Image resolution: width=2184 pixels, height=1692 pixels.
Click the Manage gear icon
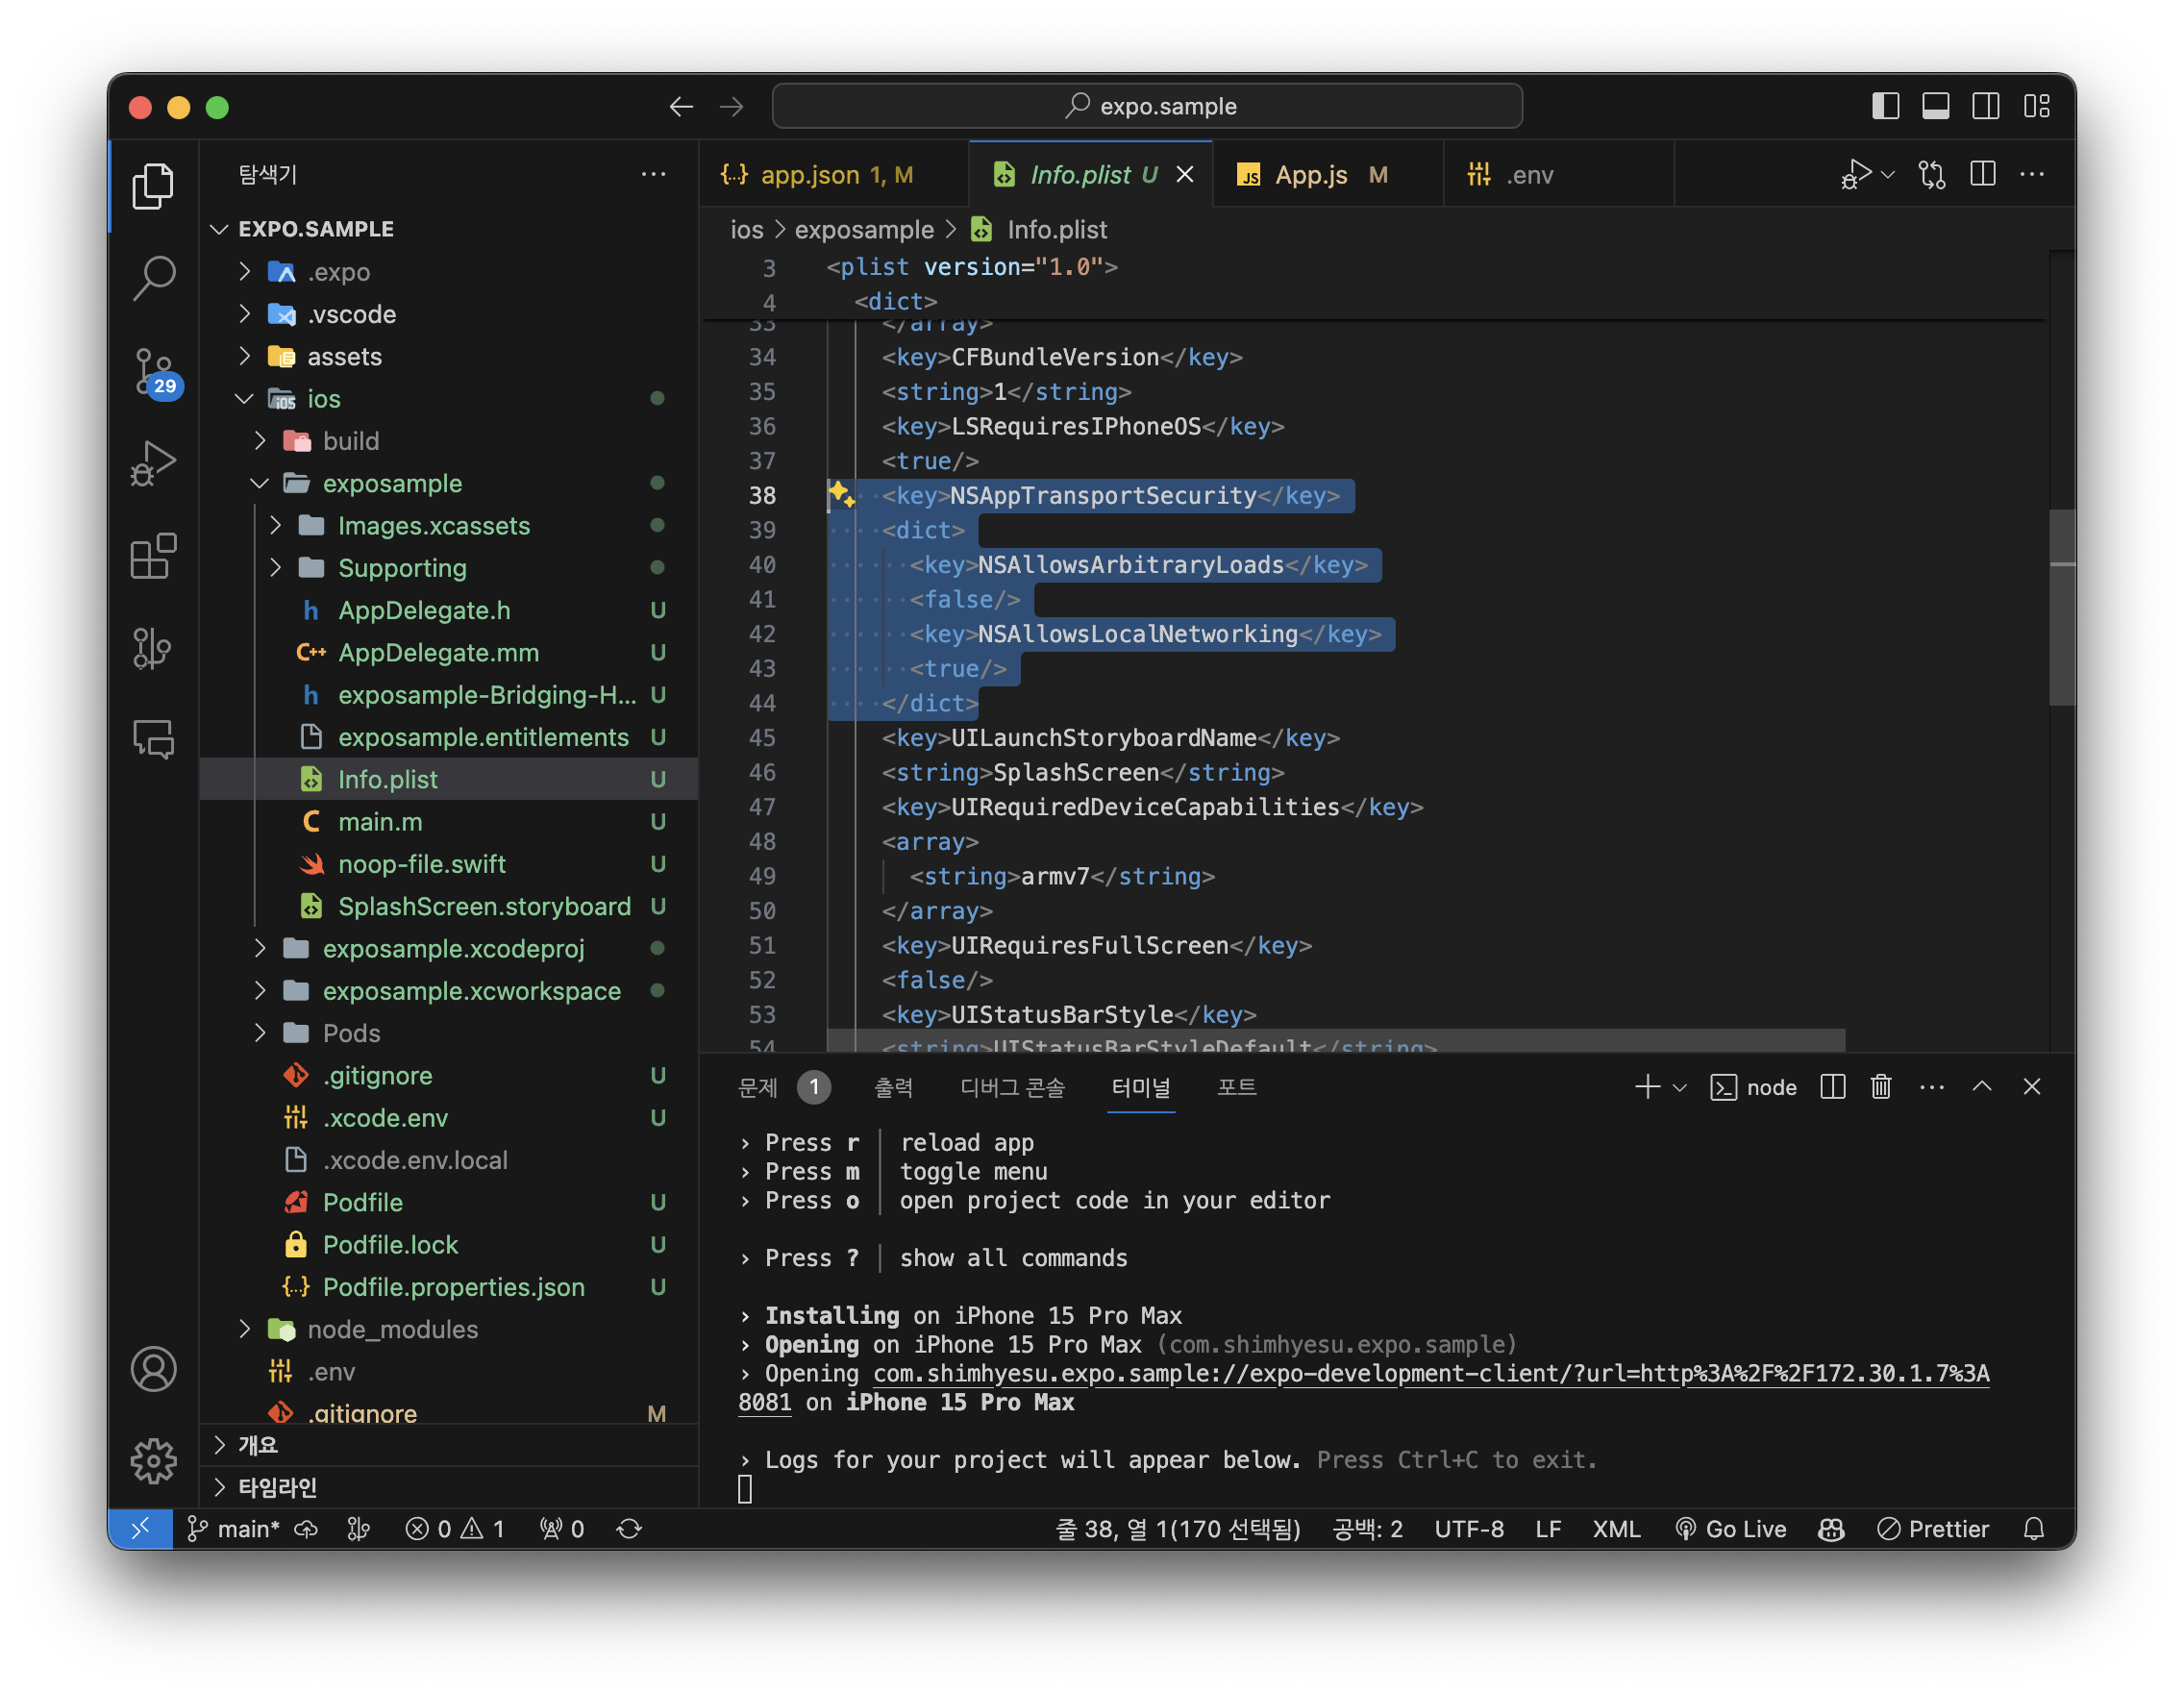coord(153,1461)
